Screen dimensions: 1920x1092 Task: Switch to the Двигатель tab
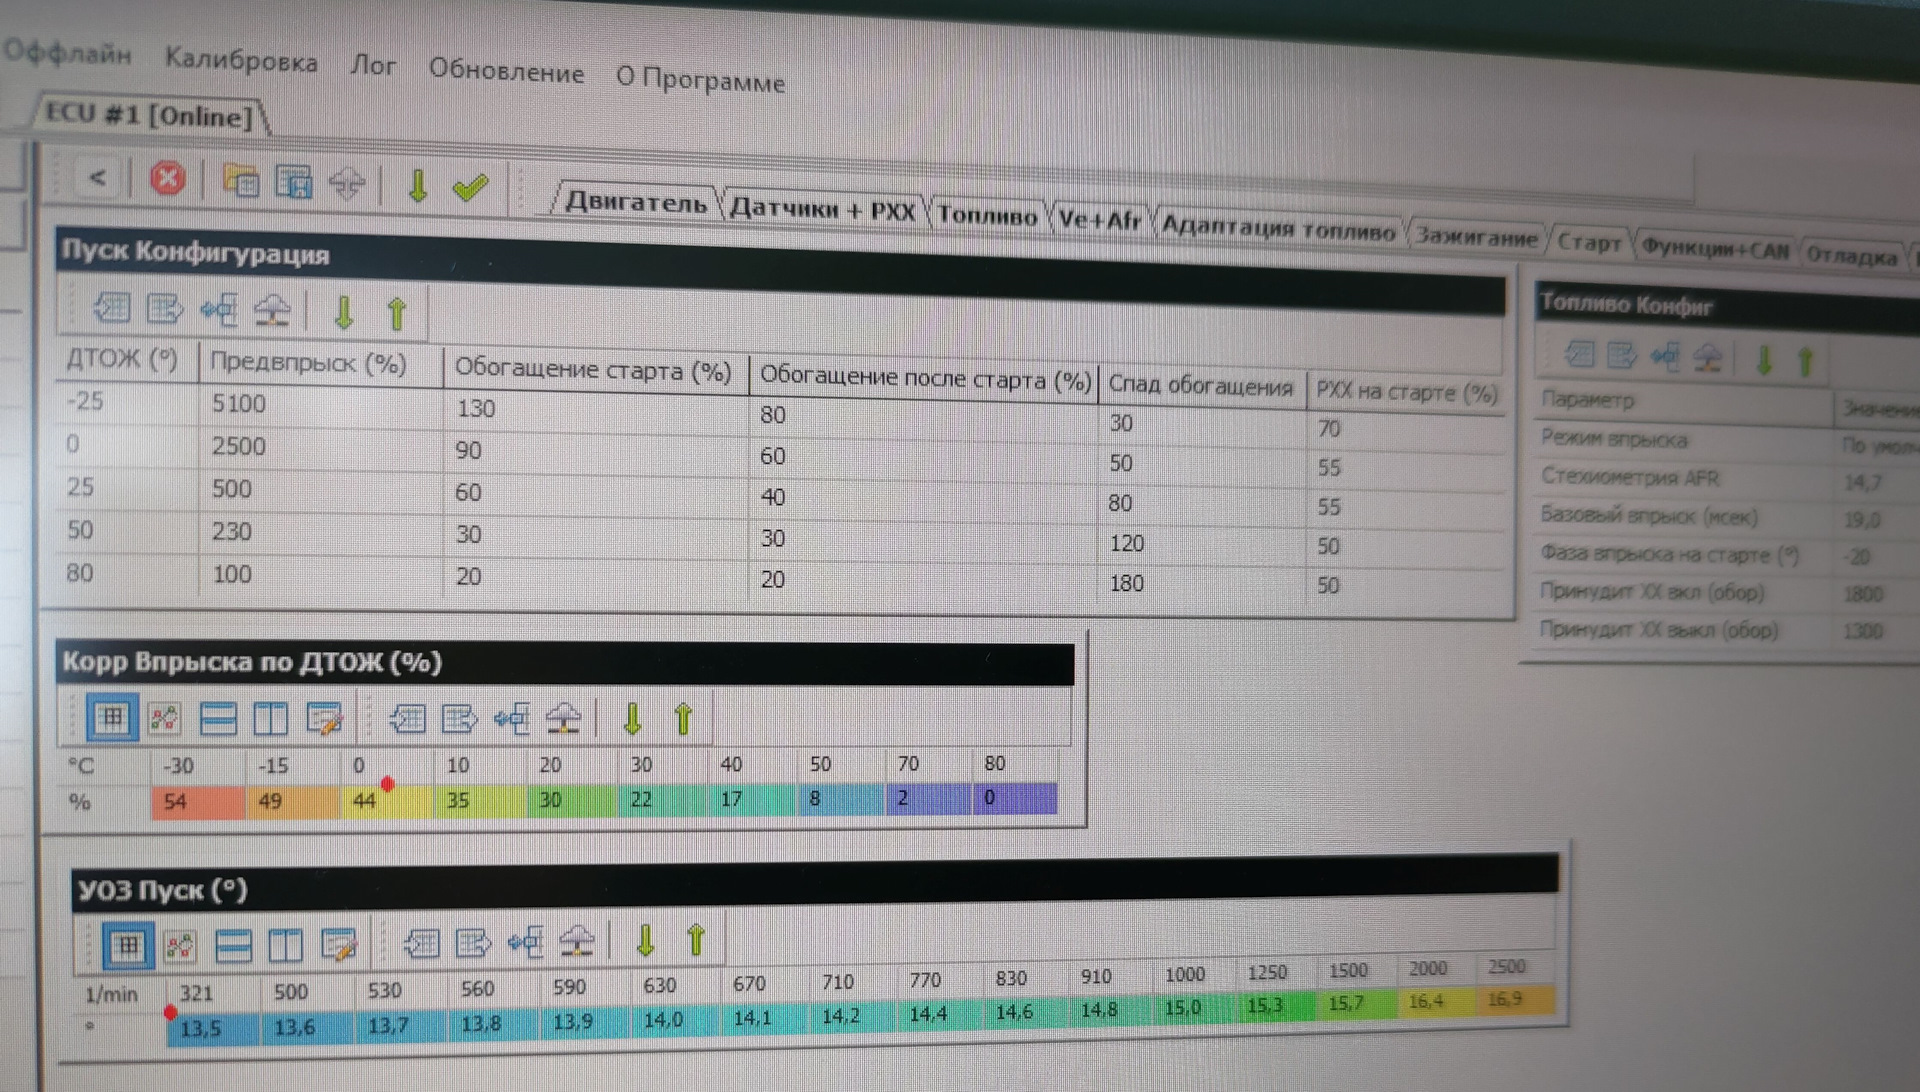click(636, 202)
